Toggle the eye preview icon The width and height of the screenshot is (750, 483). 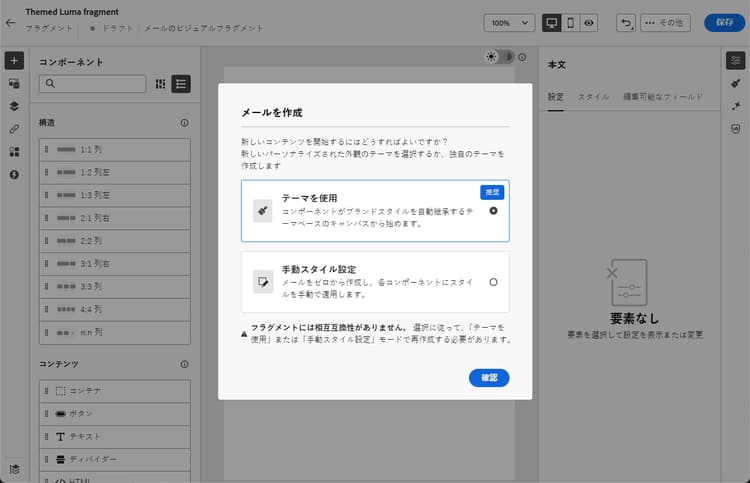click(589, 23)
